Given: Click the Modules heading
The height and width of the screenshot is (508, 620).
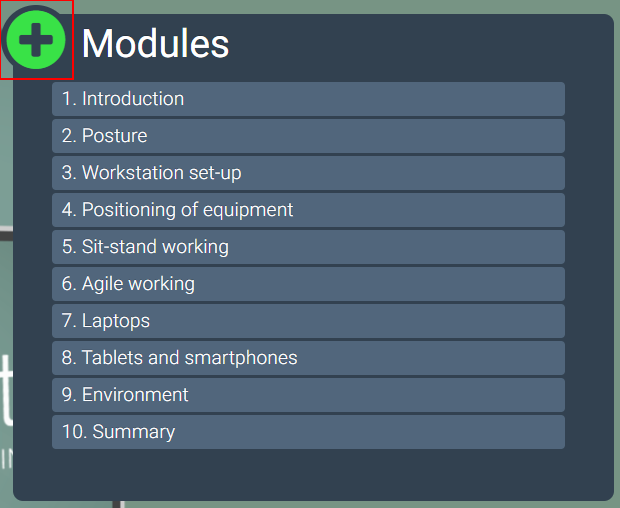Looking at the screenshot, I should coord(155,43).
